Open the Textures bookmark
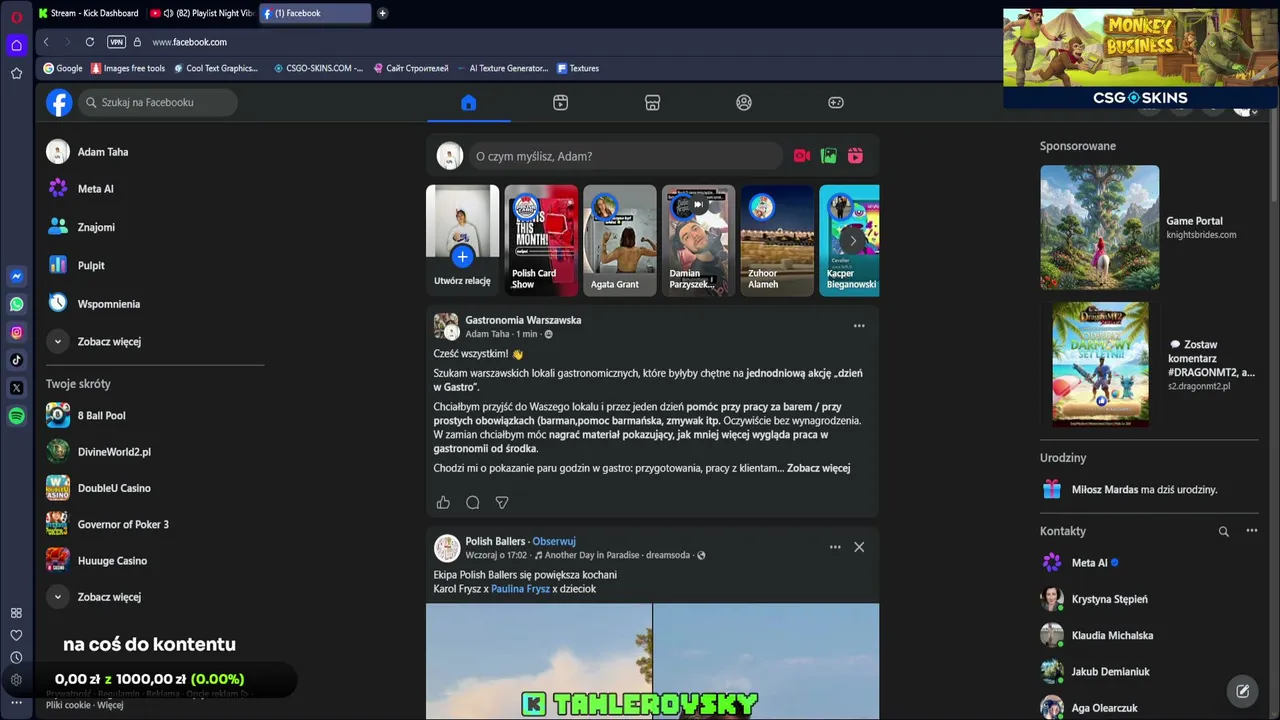 click(x=578, y=68)
